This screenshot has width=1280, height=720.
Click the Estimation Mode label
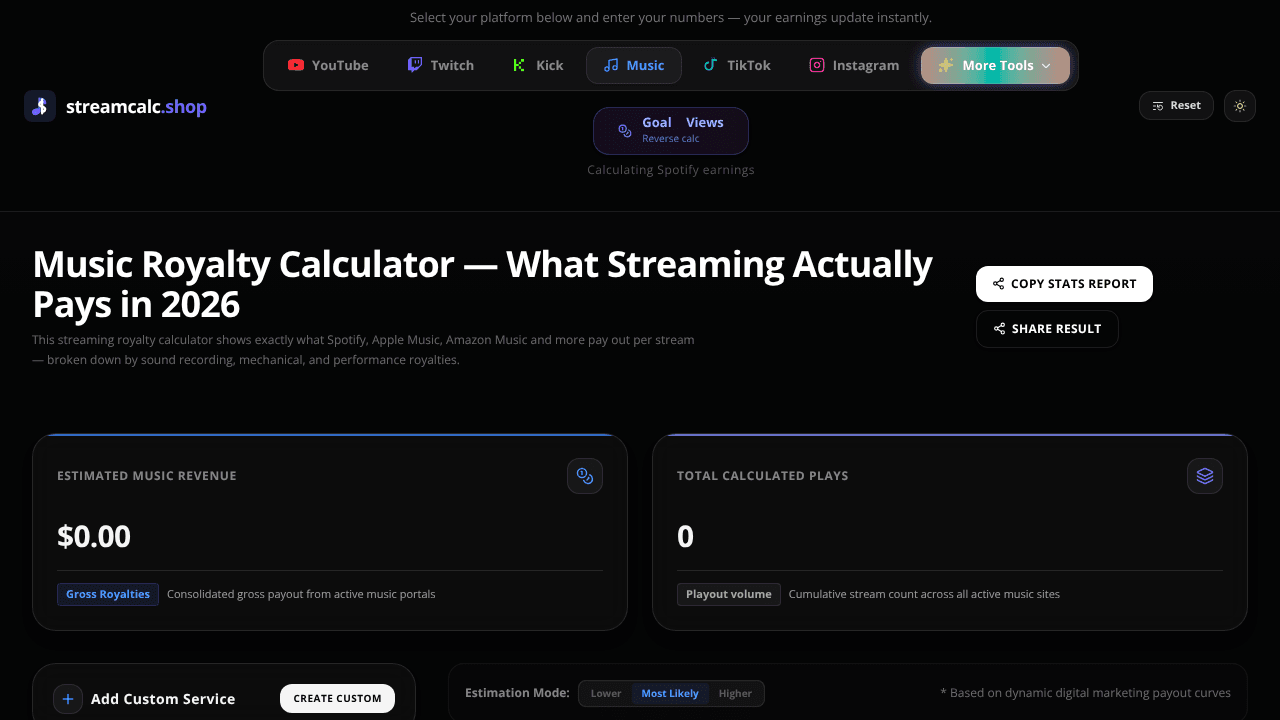pos(517,693)
